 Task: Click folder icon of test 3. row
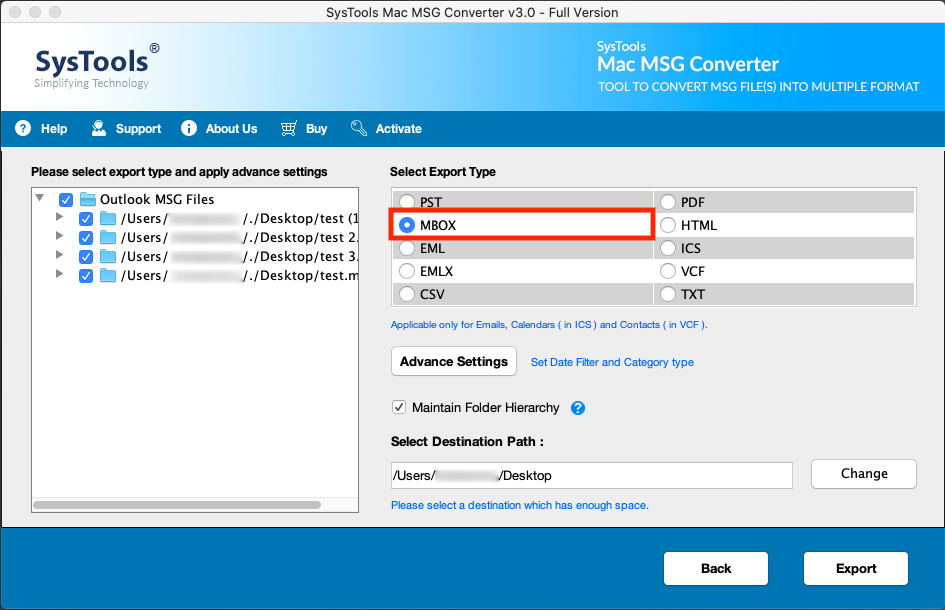[108, 257]
